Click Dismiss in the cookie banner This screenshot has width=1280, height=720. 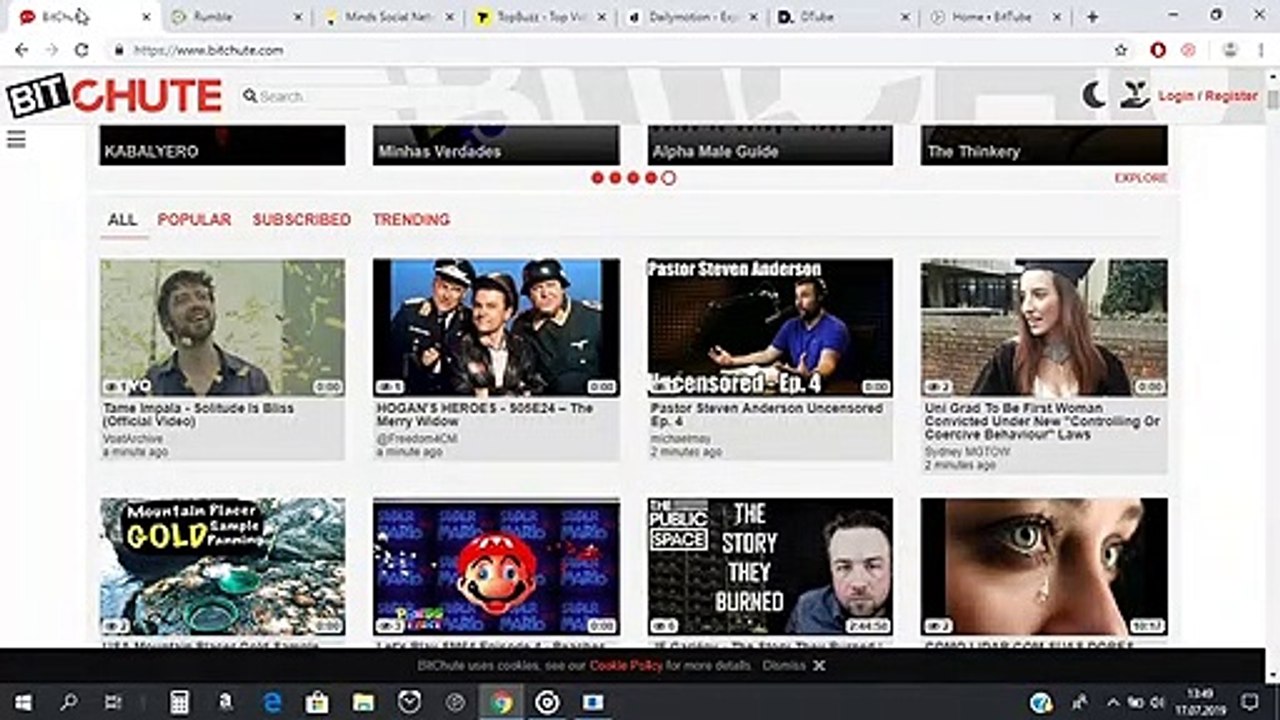point(784,666)
